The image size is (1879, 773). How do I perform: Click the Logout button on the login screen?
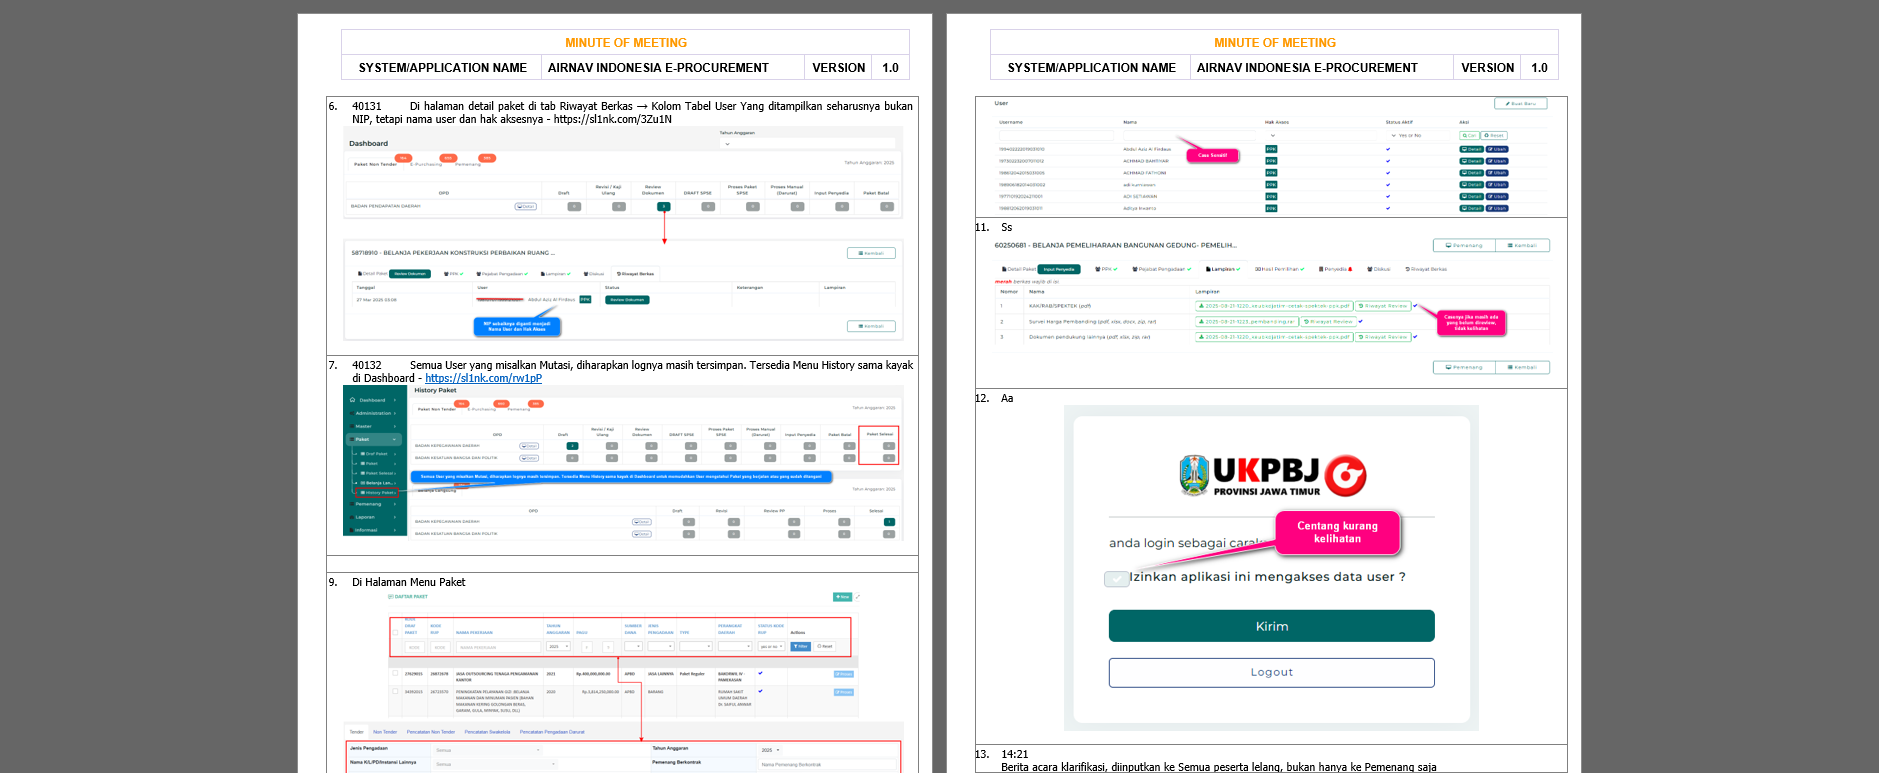[x=1271, y=672]
